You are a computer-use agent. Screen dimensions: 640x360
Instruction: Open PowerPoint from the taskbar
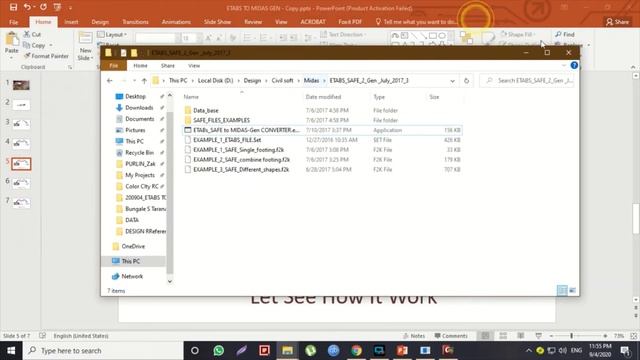pyautogui.click(x=402, y=350)
